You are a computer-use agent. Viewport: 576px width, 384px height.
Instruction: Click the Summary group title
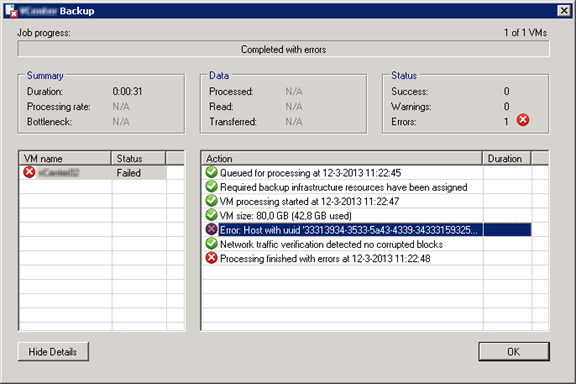[x=45, y=75]
